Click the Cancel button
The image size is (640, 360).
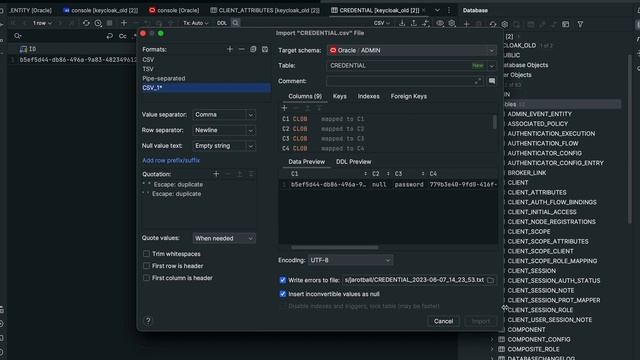443,321
